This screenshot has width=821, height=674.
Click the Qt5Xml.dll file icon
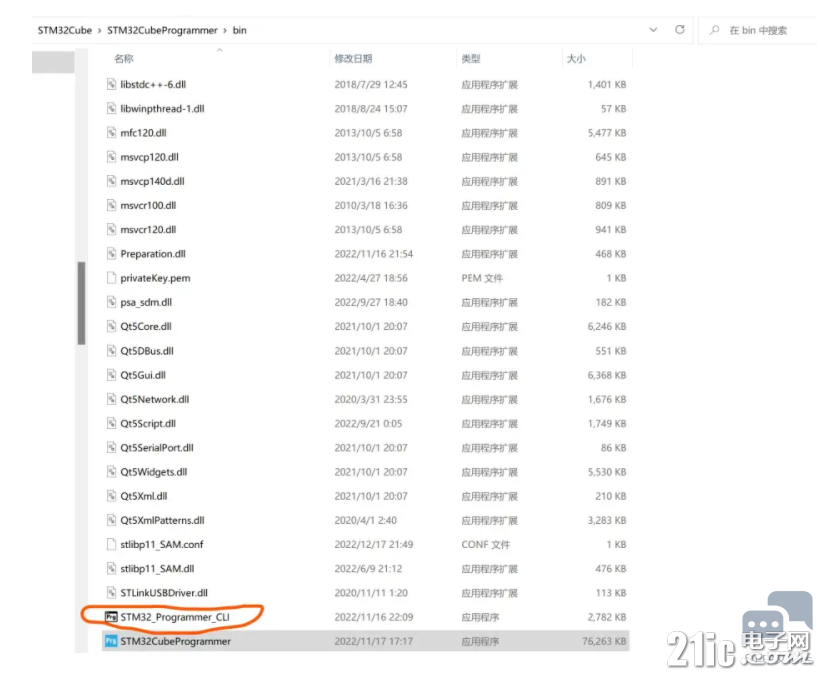pos(111,496)
